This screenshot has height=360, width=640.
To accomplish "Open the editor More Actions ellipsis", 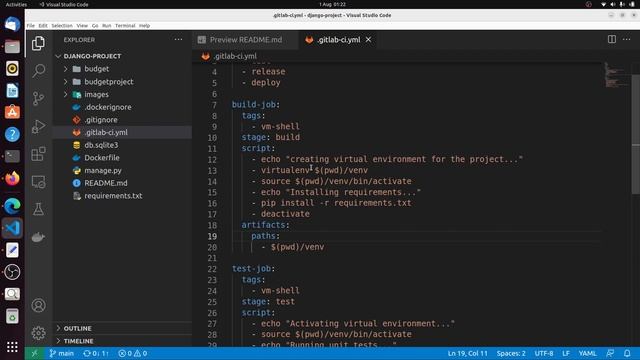I will 627,39.
